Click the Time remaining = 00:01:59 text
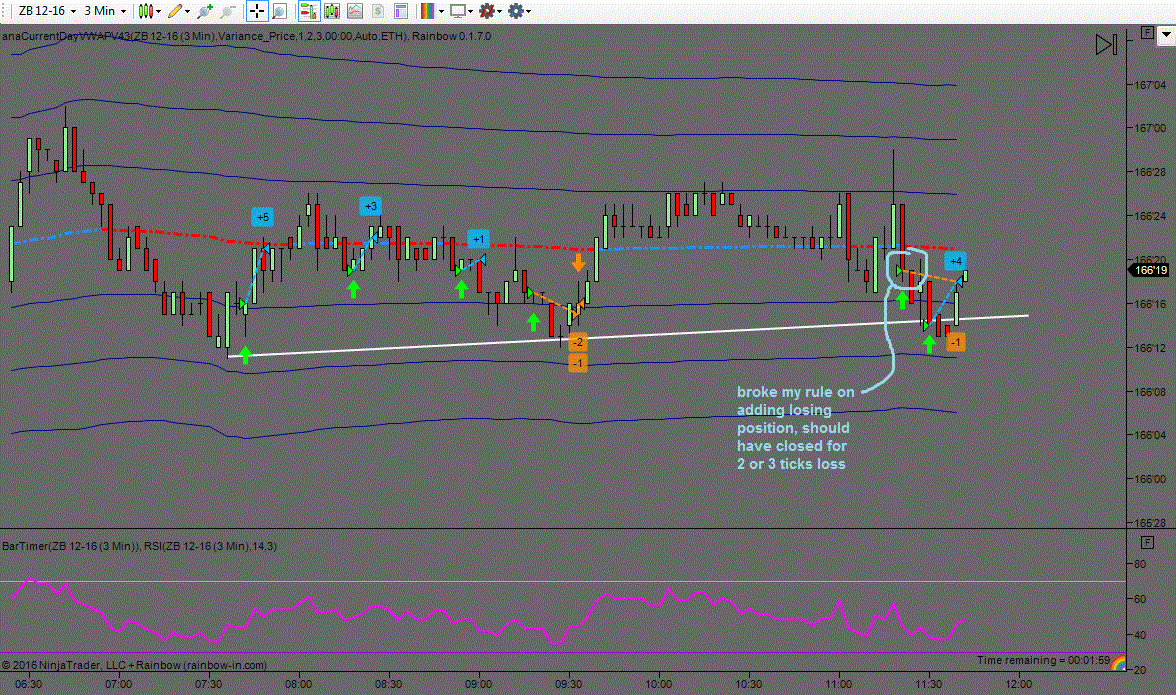The width and height of the screenshot is (1176, 695). click(x=1043, y=660)
